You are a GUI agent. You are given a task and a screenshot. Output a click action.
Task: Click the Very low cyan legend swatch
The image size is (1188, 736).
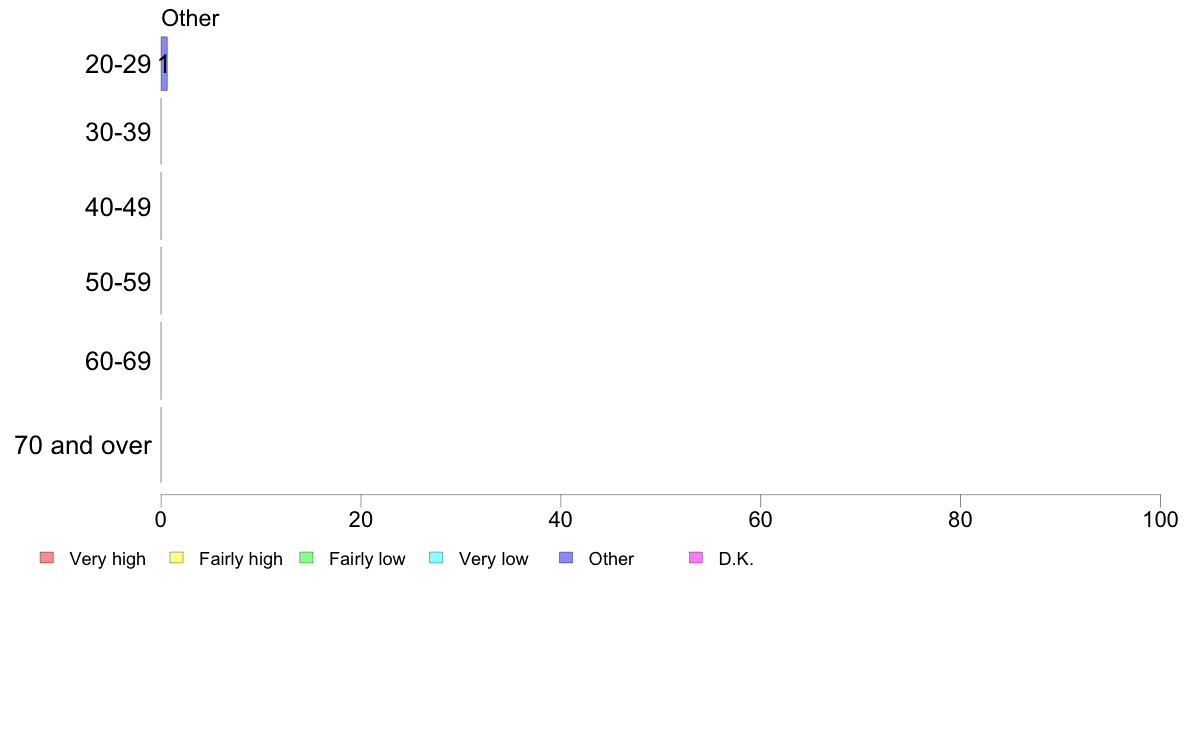436,558
